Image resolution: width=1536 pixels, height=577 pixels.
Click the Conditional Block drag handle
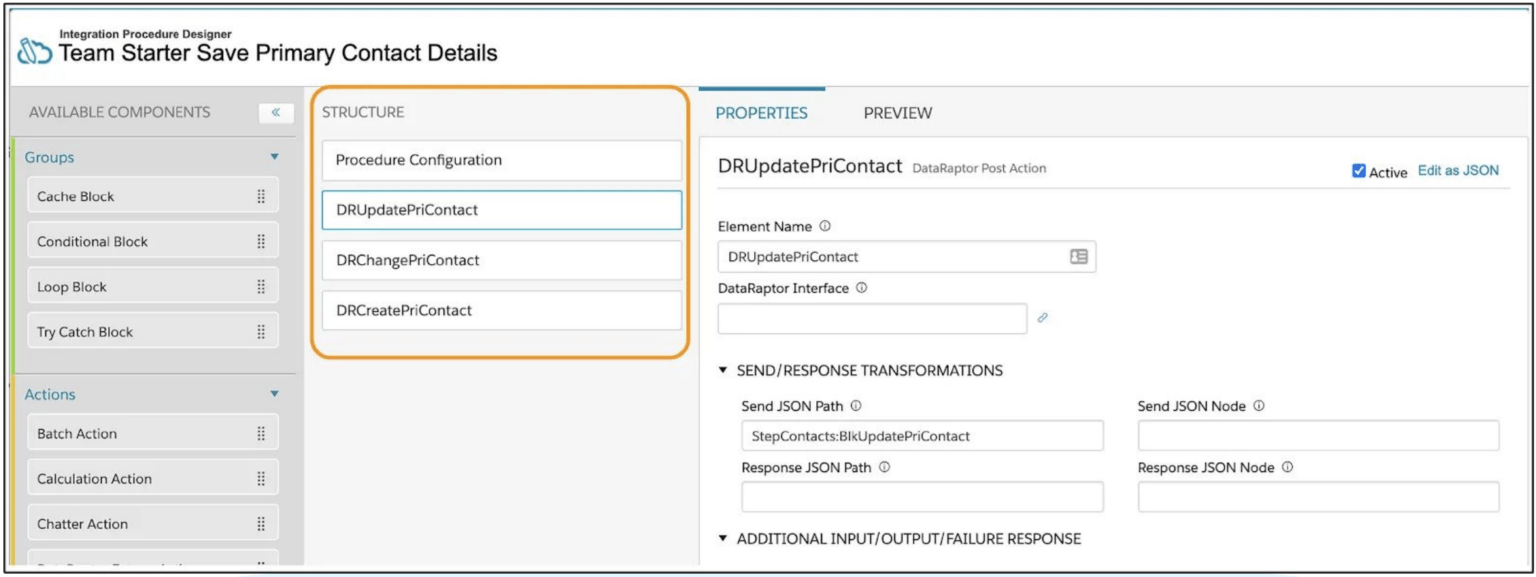[261, 242]
